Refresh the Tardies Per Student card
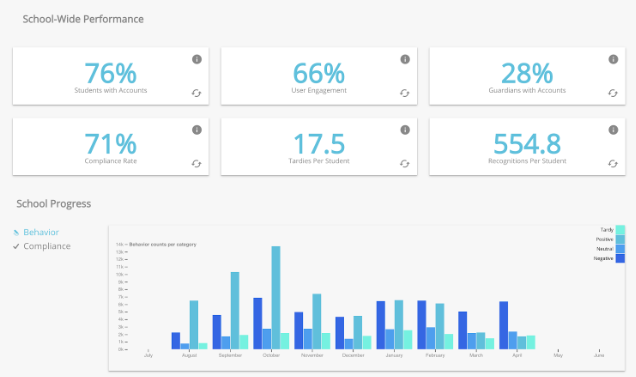Image resolution: width=636 pixels, height=377 pixels. pos(404,164)
